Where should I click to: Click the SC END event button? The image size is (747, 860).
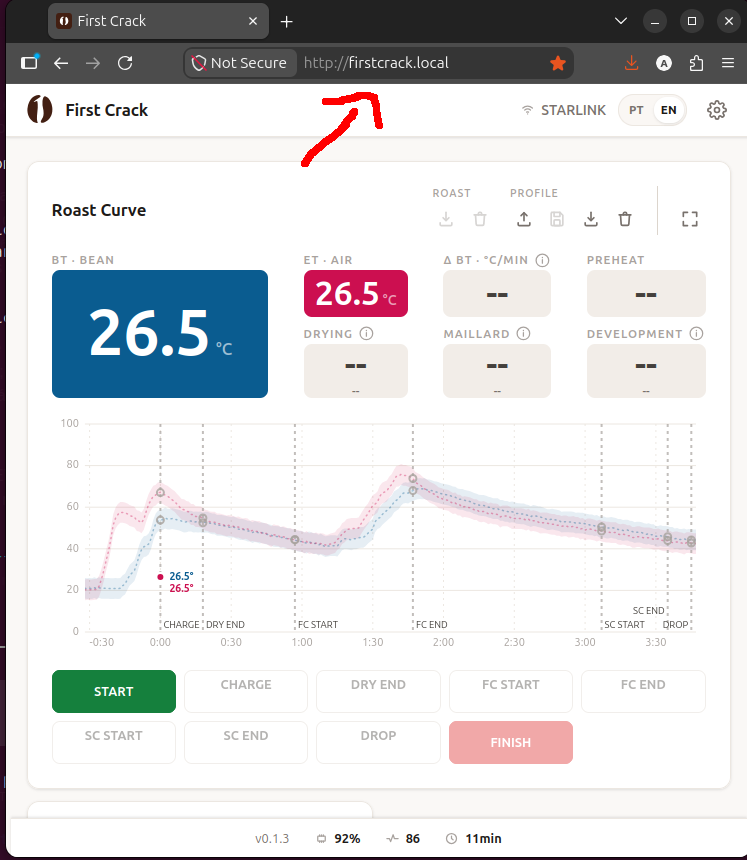[246, 742]
